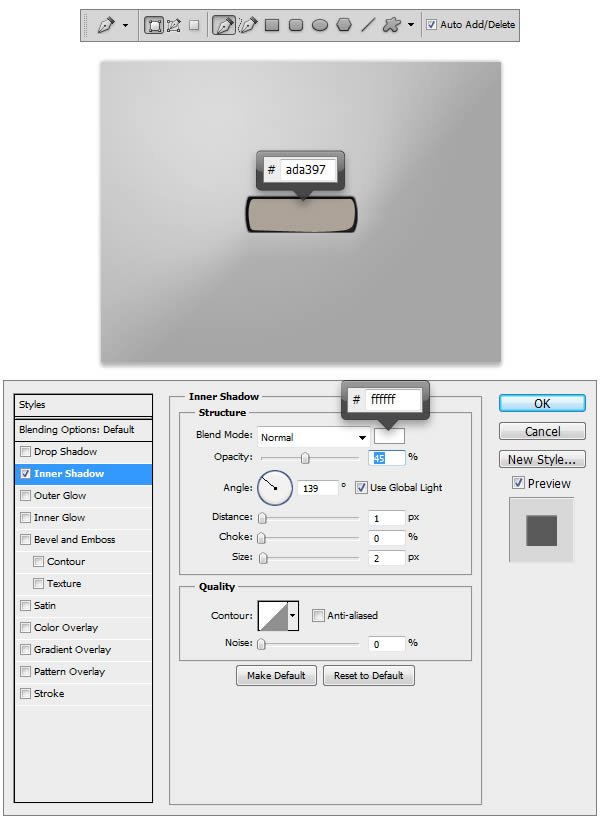Viewport: 600px width, 825px height.
Task: Confirm with the OK button
Action: [x=542, y=404]
